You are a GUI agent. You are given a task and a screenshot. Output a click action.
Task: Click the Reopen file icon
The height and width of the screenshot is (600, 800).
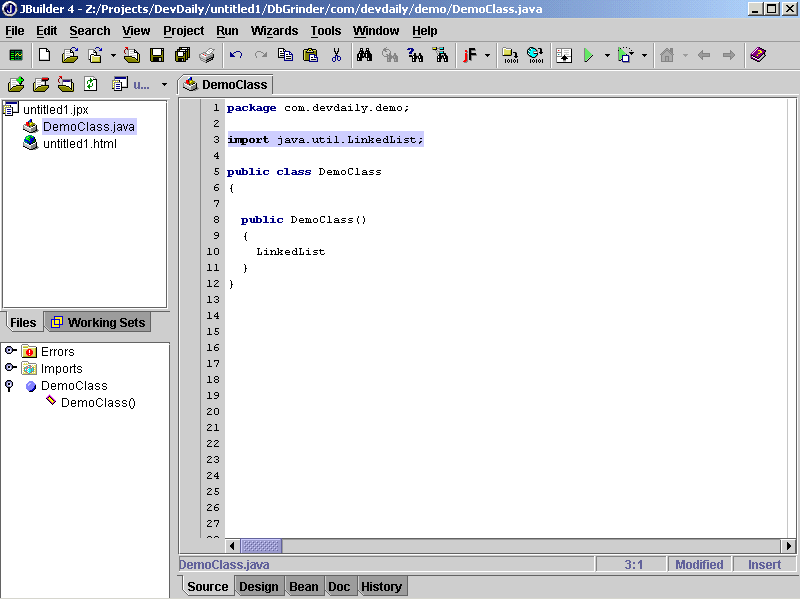(96, 55)
